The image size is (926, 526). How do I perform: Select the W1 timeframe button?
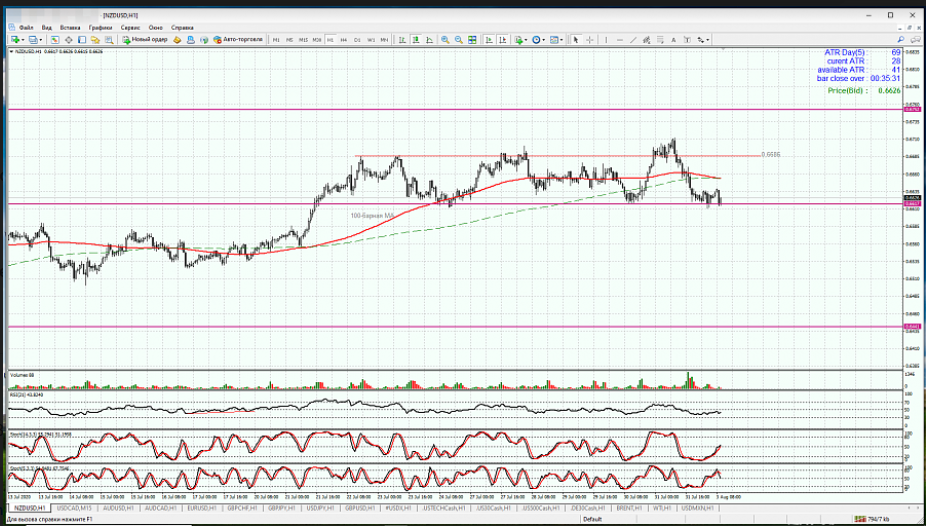pos(371,40)
